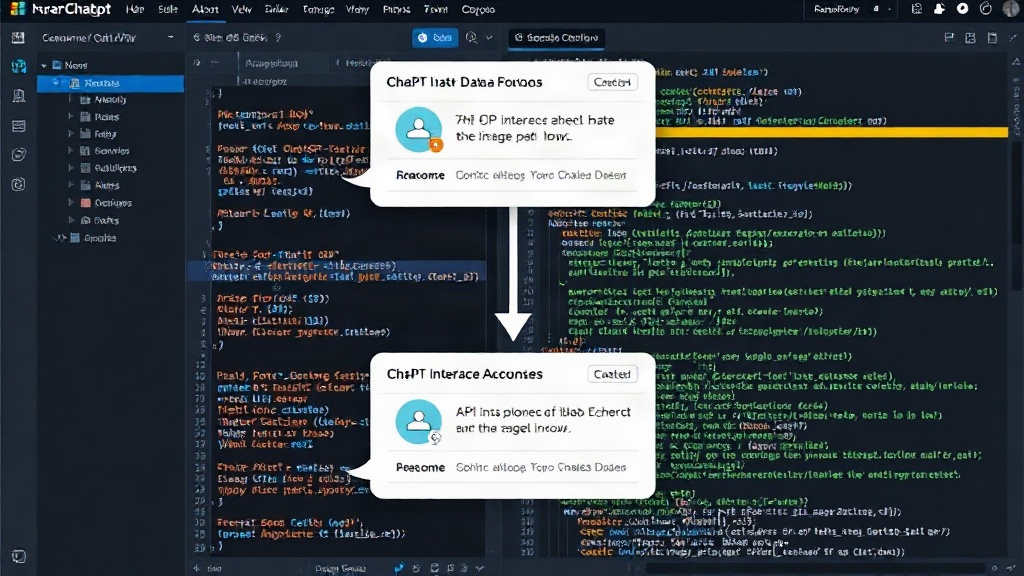Viewport: 1024px width, 576px height.
Task: Click the yellow highlighted line in right editor
Action: (831, 133)
